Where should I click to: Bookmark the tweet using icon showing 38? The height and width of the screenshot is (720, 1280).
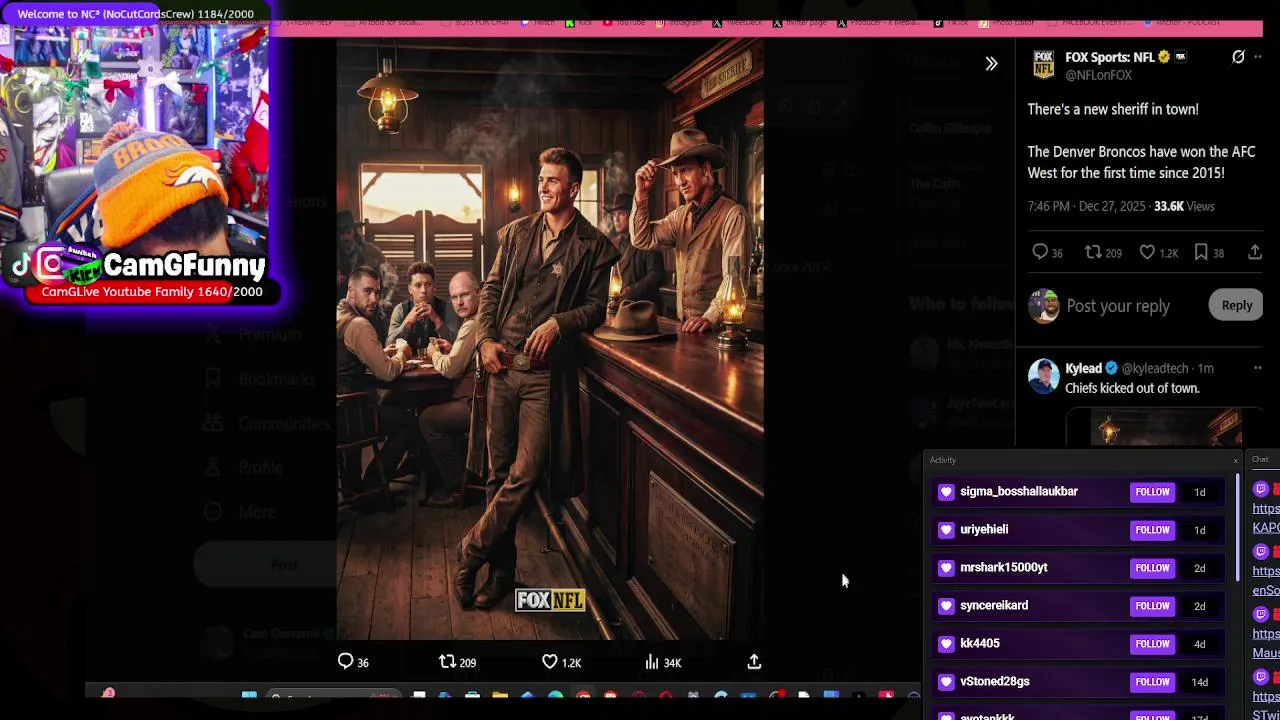click(1201, 252)
